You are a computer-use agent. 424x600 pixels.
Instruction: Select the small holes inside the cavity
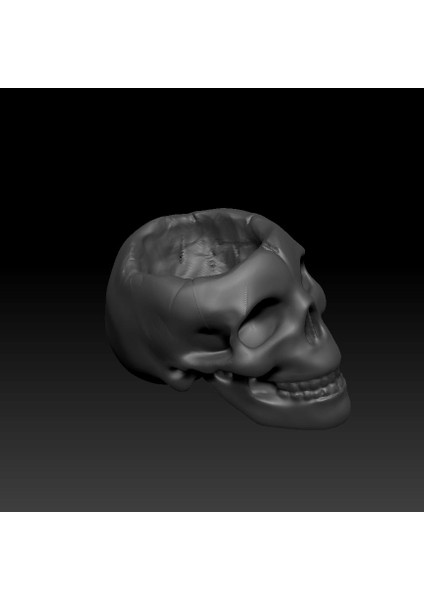pos(197,259)
